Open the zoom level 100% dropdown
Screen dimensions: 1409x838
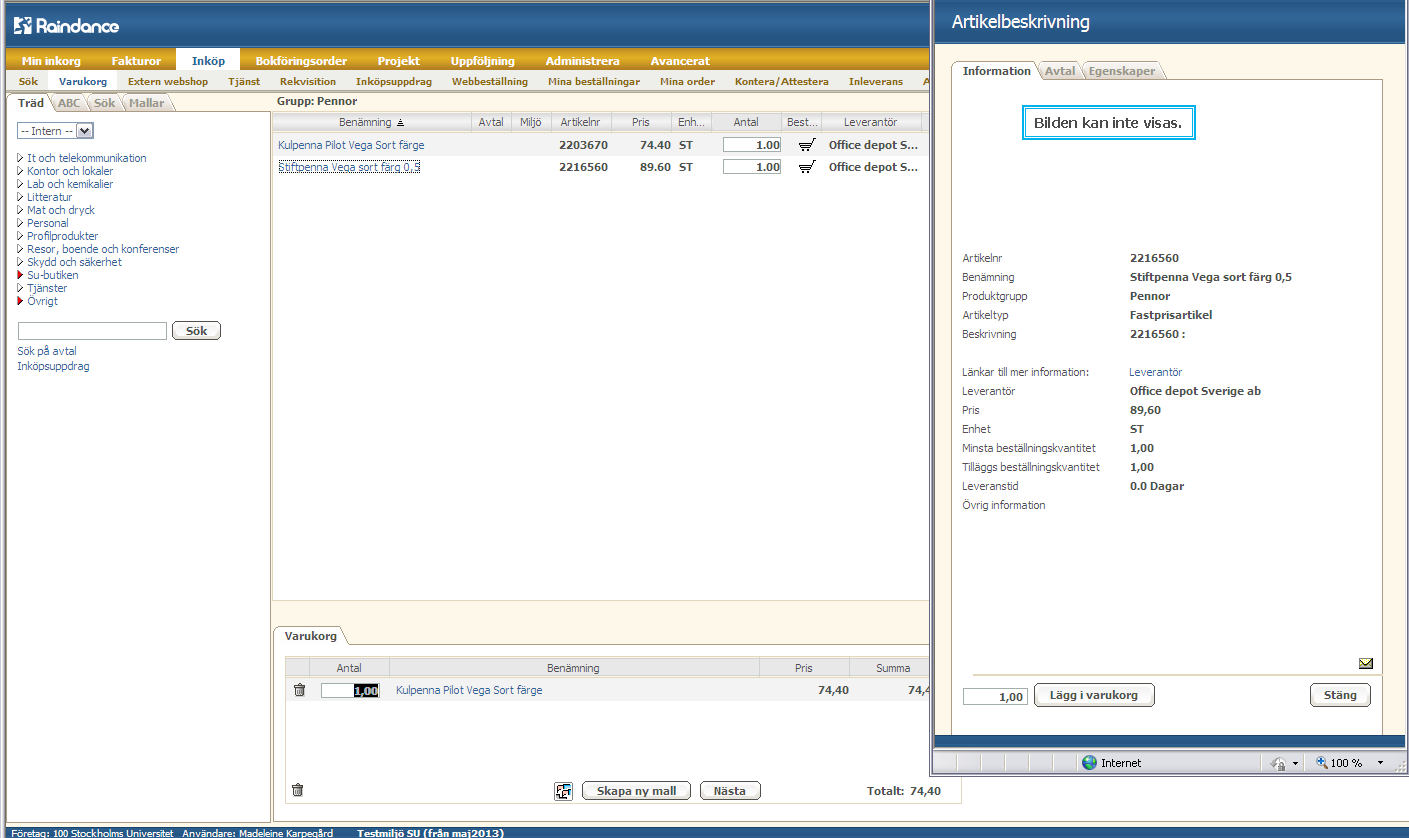(1380, 763)
